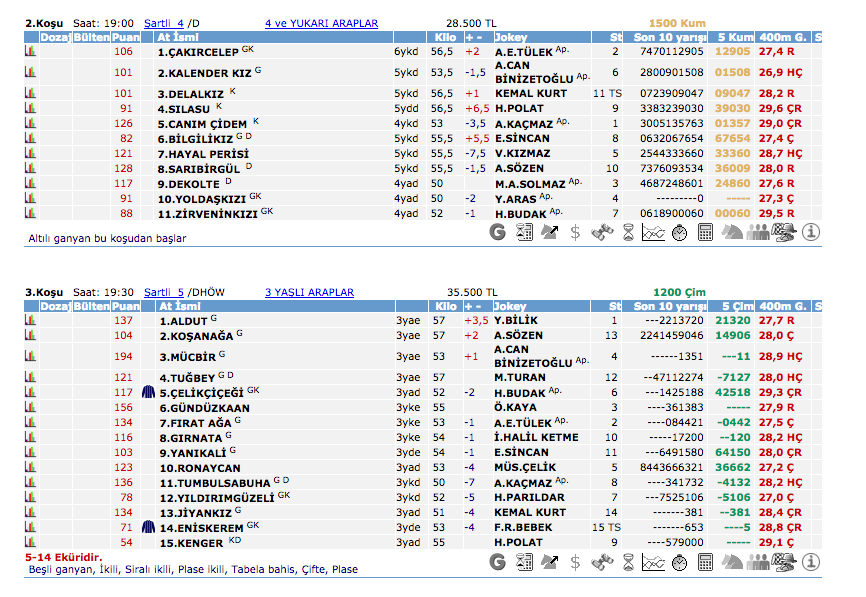Click the calculator icon under race 3
The width and height of the screenshot is (866, 597).
point(706,563)
